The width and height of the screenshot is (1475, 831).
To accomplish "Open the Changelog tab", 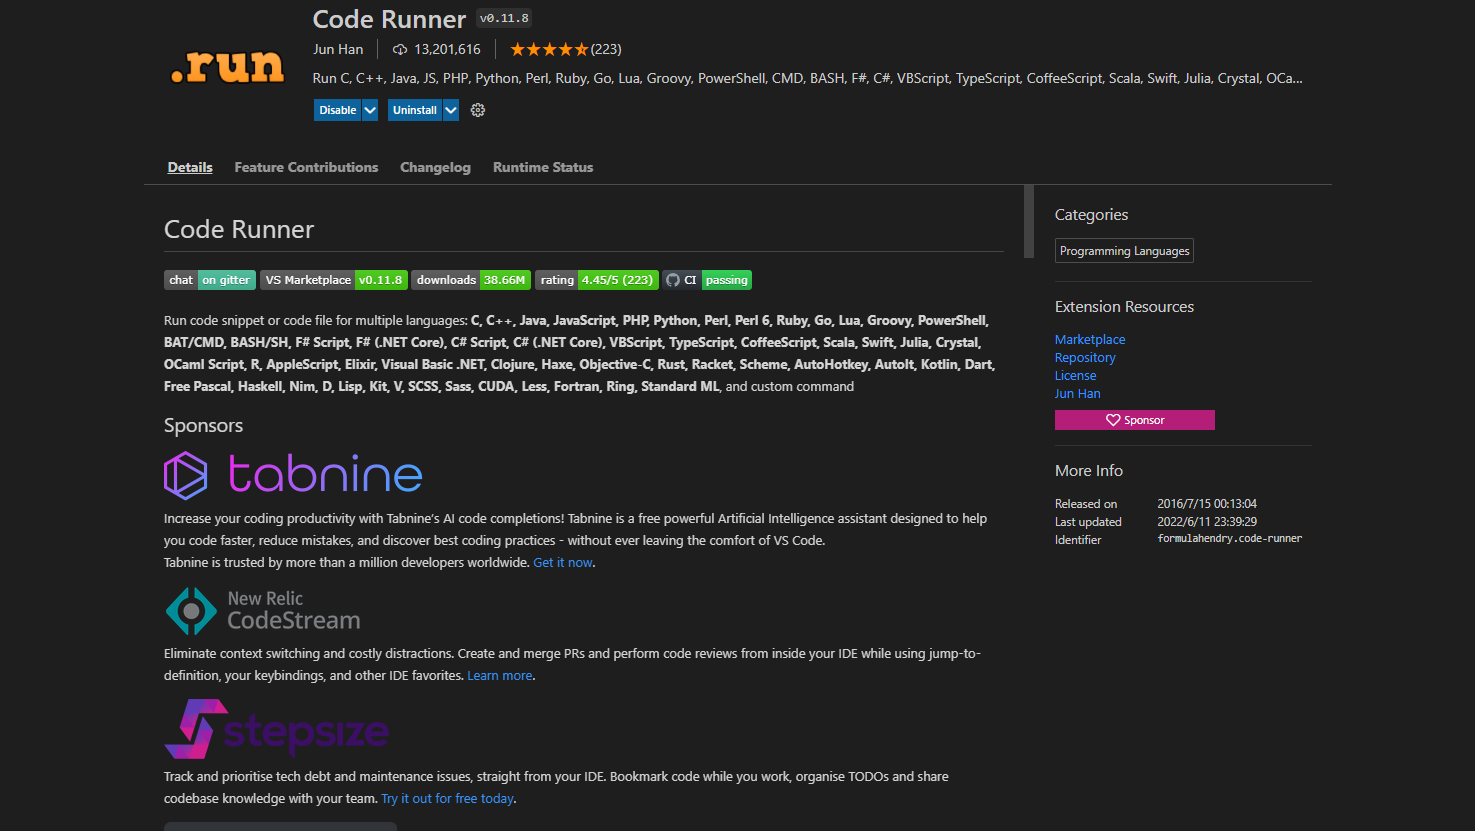I will [x=435, y=167].
